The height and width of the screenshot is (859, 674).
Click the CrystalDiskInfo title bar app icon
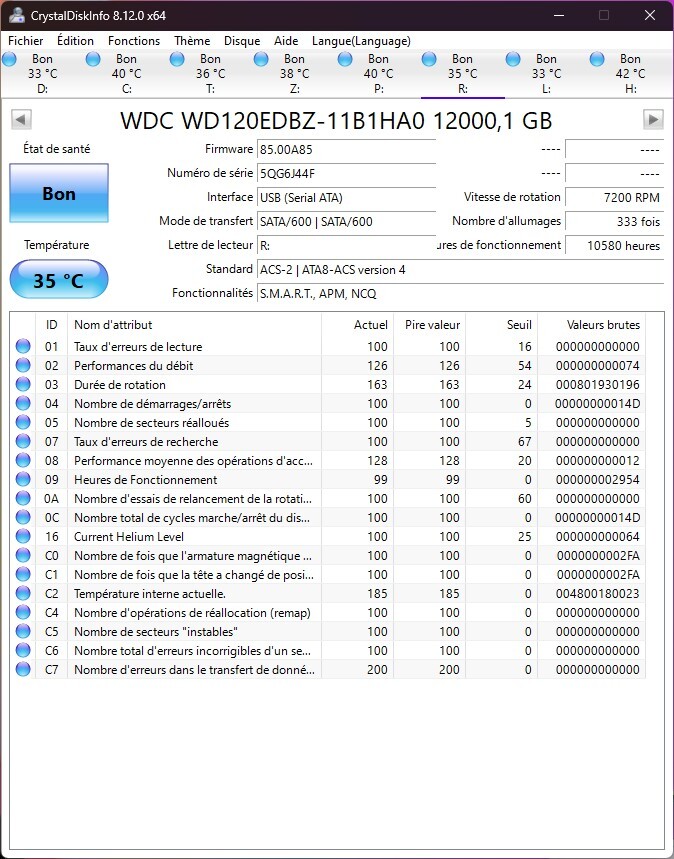[x=16, y=15]
